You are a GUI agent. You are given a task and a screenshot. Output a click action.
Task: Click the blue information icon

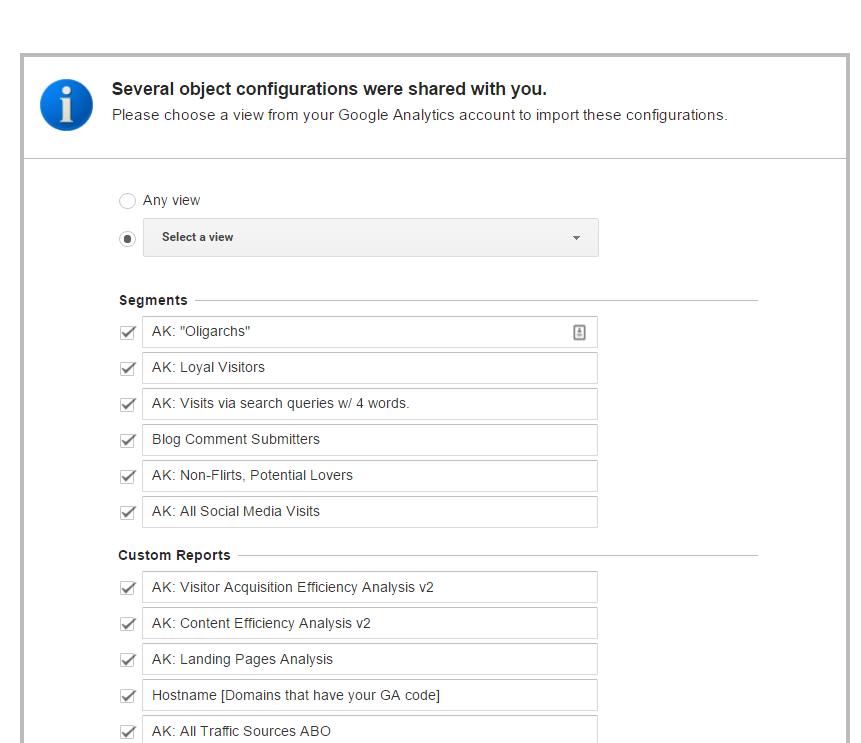[66, 104]
